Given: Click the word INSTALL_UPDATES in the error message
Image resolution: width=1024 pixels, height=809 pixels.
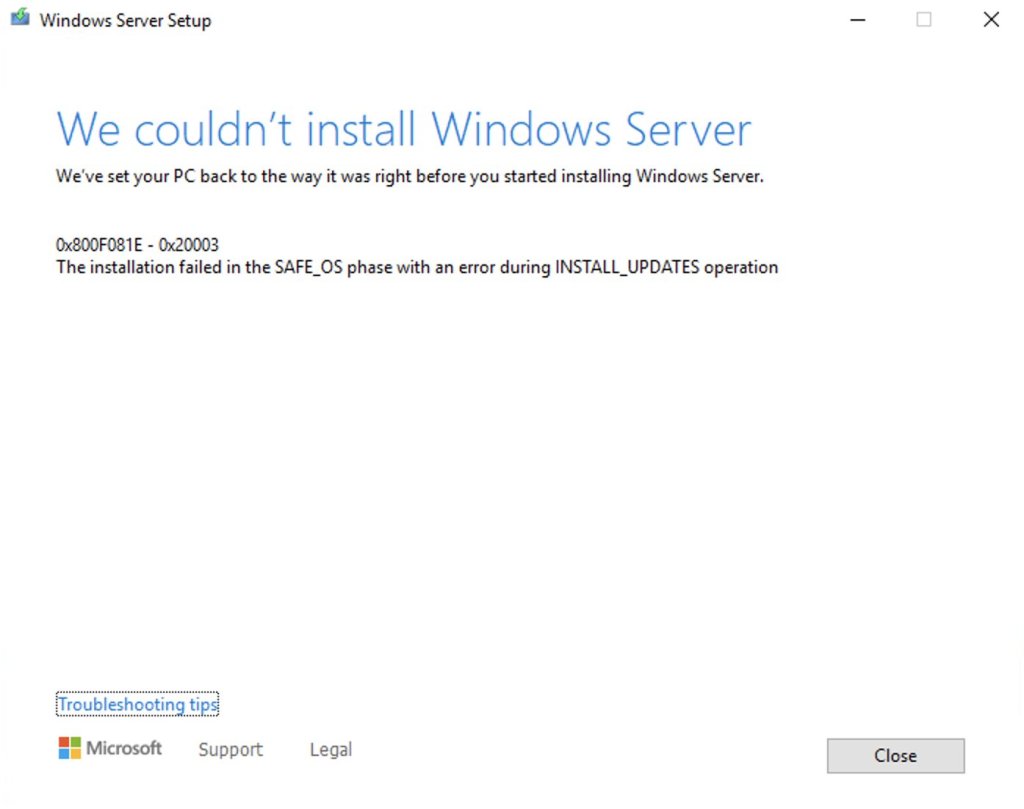Looking at the screenshot, I should tap(627, 267).
